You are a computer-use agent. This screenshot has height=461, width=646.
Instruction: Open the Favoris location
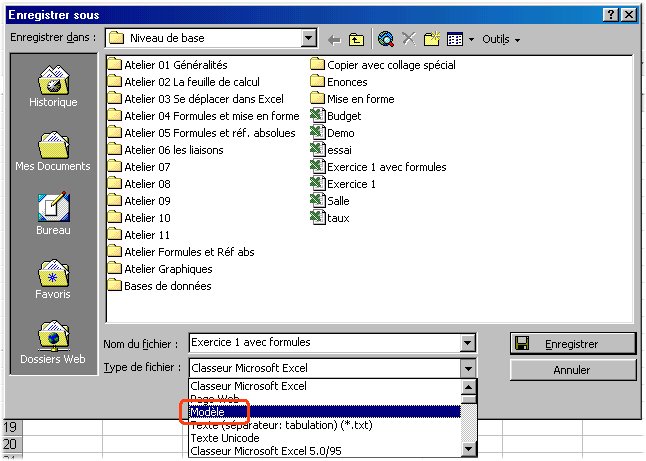53,279
